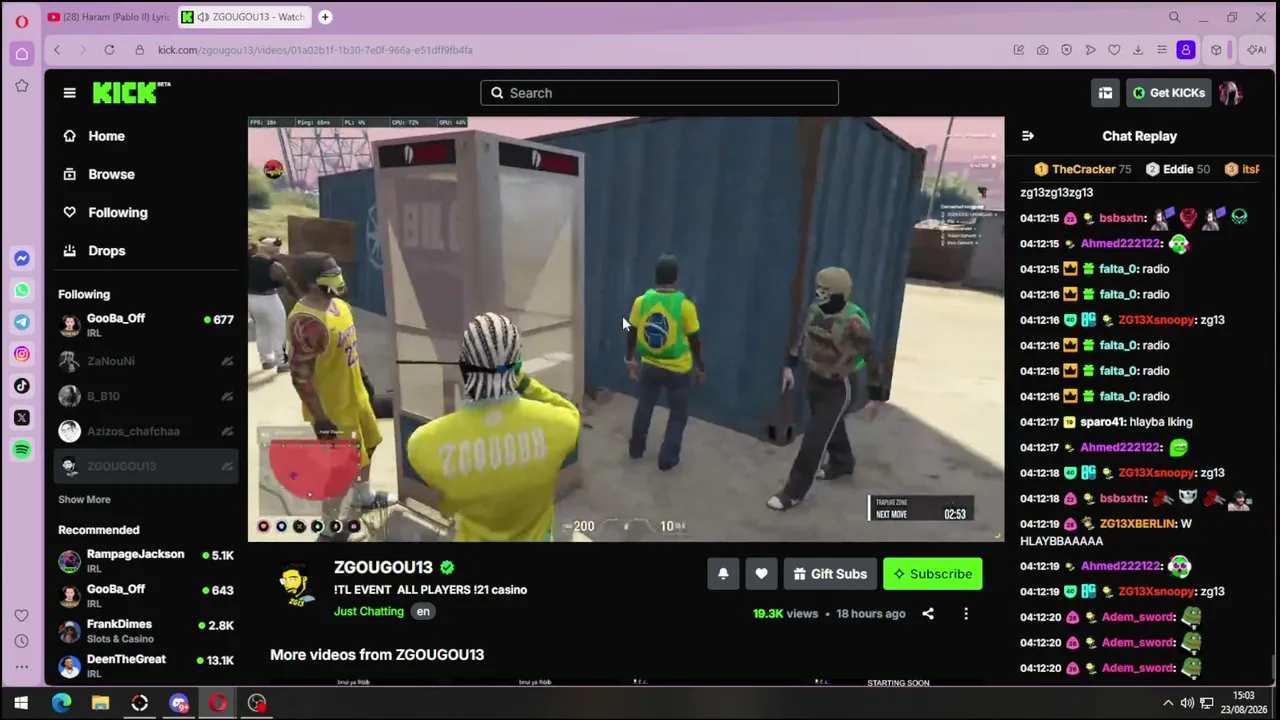Viewport: 1280px width, 720px height.
Task: Select the ZGOUGOU13 Kick tab
Action: [243, 17]
